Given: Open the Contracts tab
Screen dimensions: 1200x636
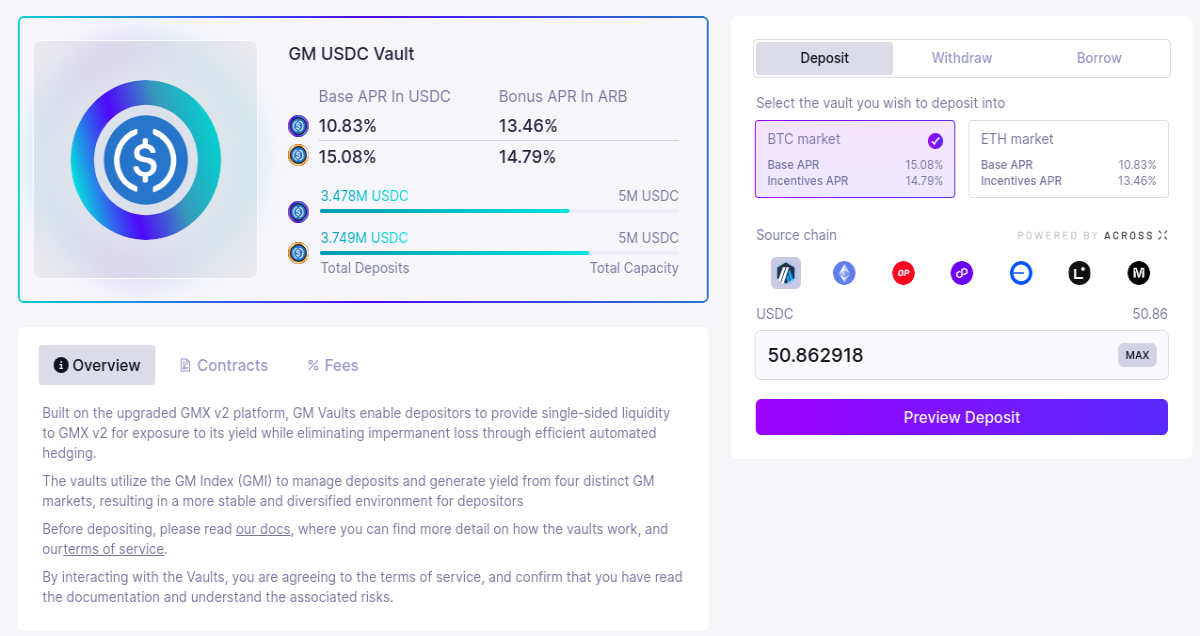Looking at the screenshot, I should click(x=223, y=365).
